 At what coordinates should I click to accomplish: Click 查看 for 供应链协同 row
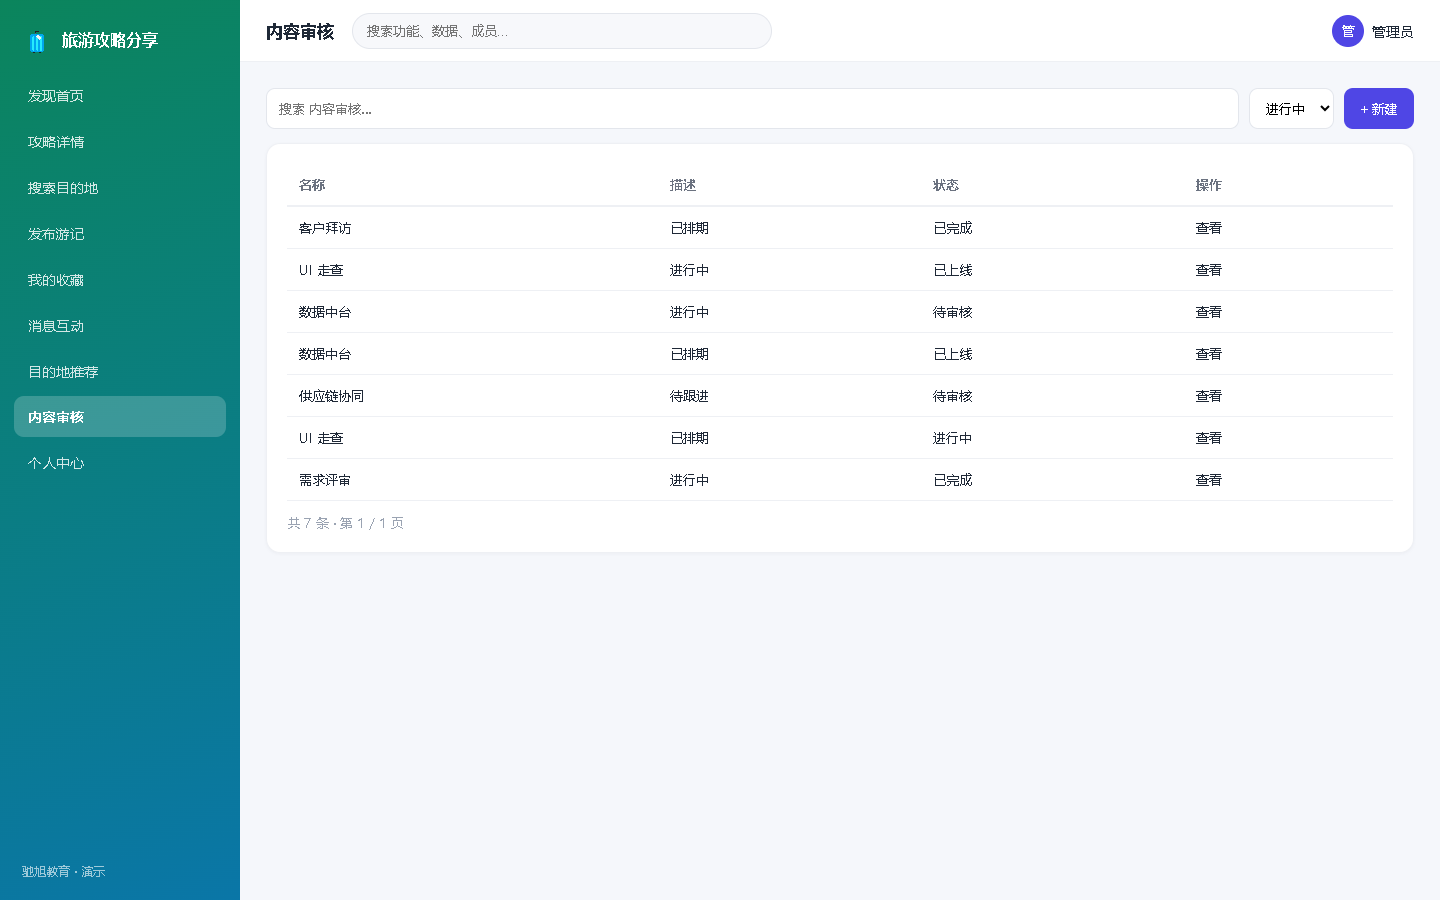[x=1208, y=396]
